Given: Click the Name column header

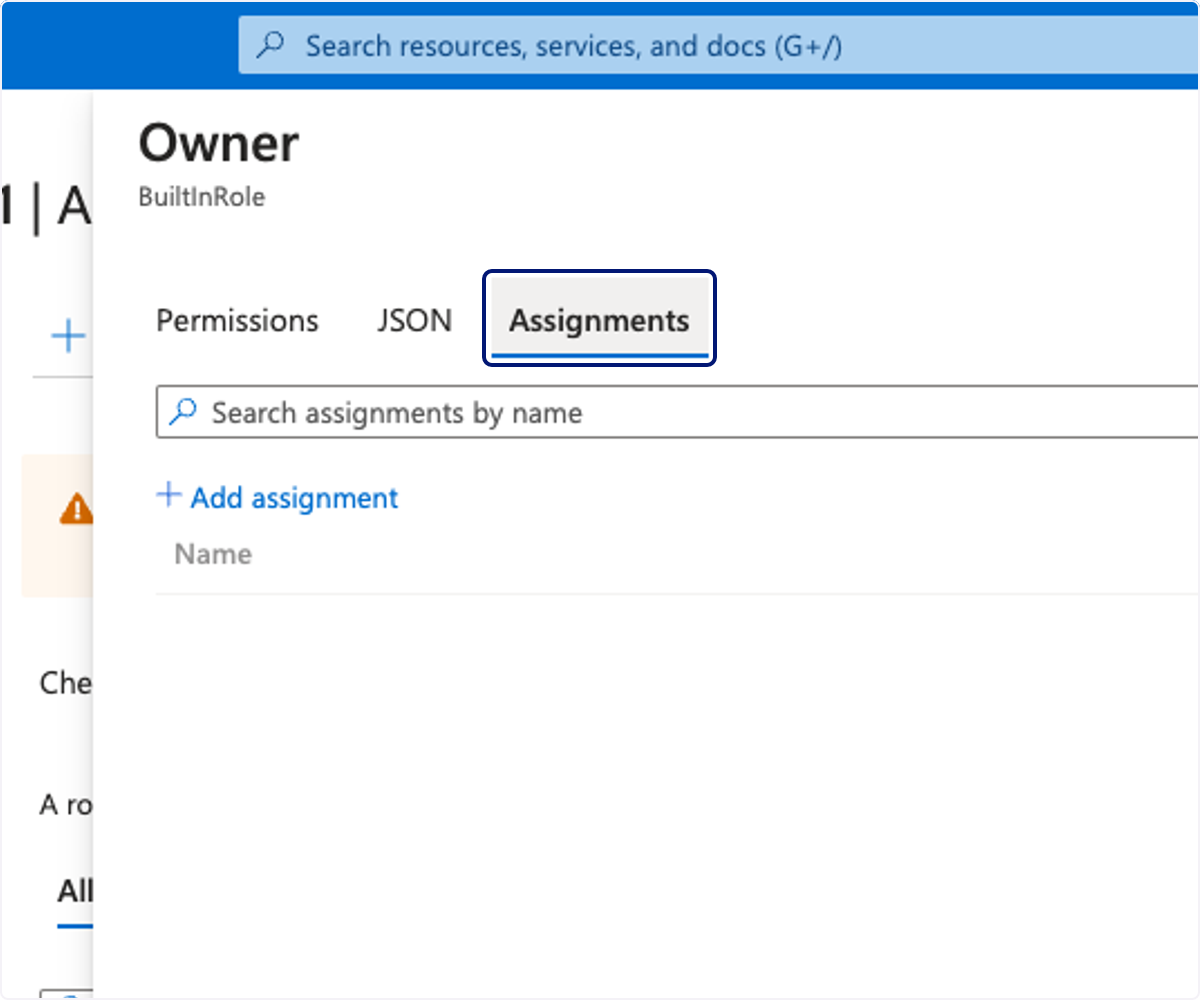Looking at the screenshot, I should point(213,554).
